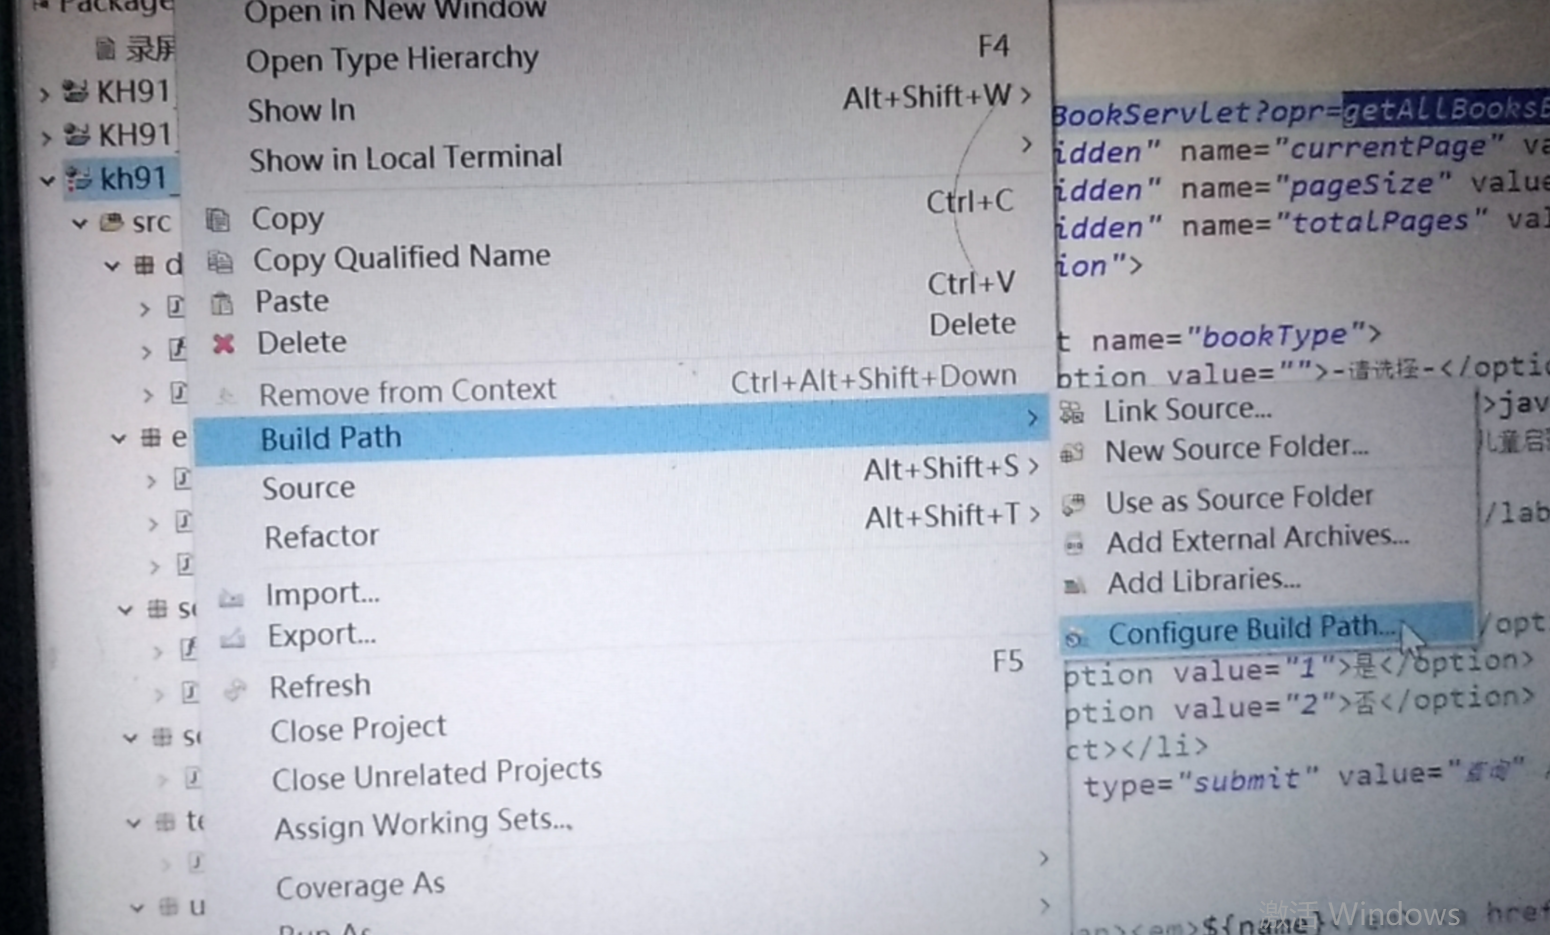The width and height of the screenshot is (1550, 935).
Task: Collapse the package starting with d
Action: (112, 266)
